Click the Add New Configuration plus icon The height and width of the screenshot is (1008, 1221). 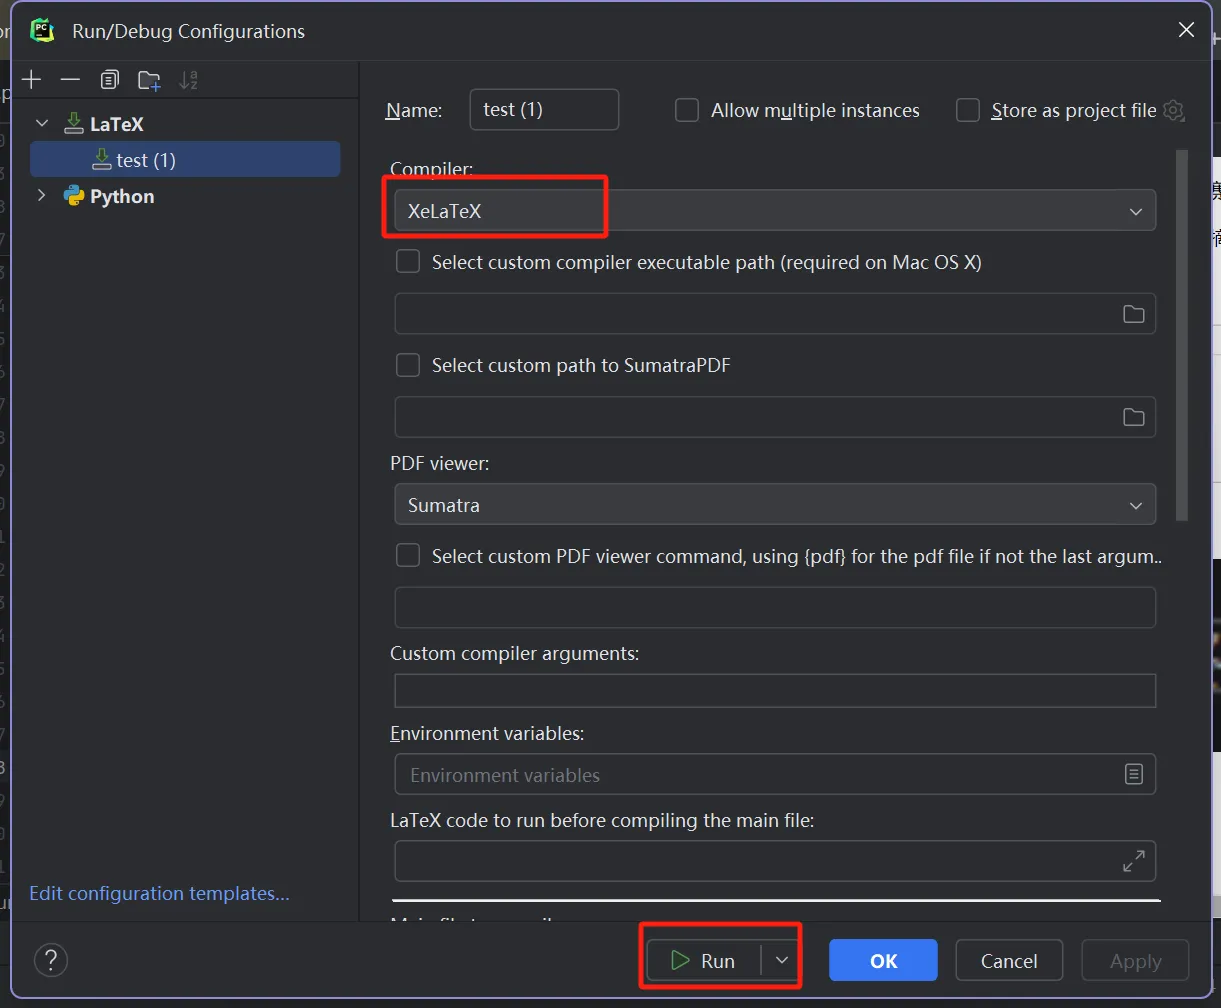click(32, 80)
